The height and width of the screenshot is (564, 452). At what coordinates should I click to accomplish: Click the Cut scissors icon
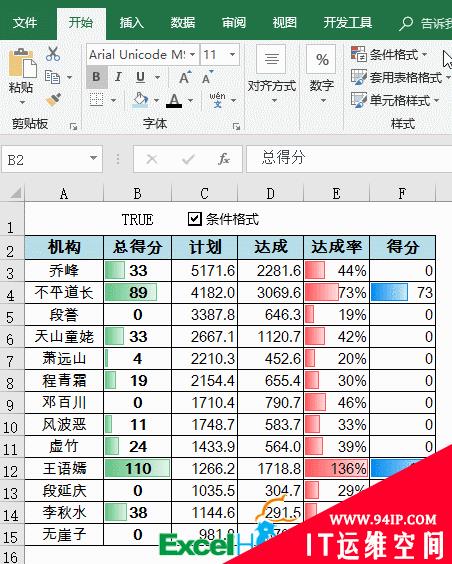[x=53, y=54]
